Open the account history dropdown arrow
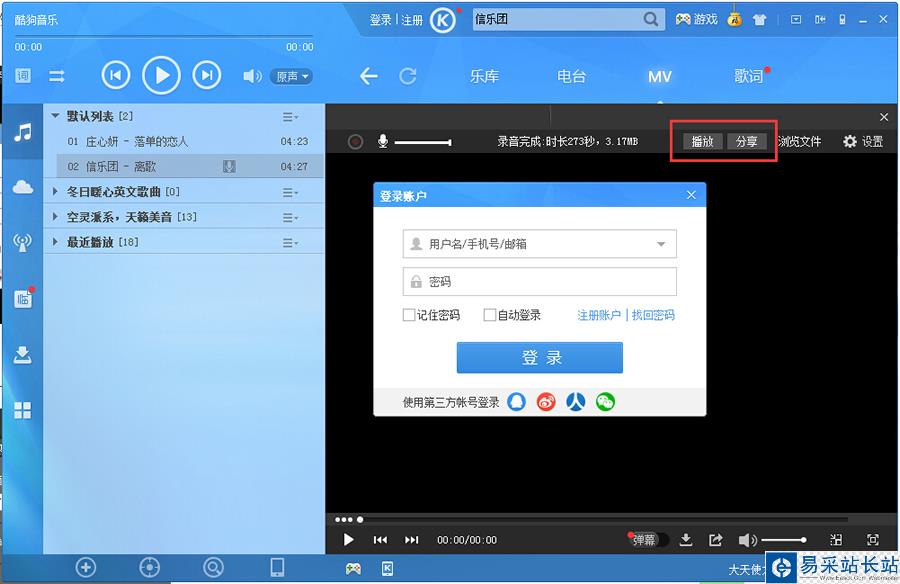Screen dimensions: 900x584 pos(661,244)
